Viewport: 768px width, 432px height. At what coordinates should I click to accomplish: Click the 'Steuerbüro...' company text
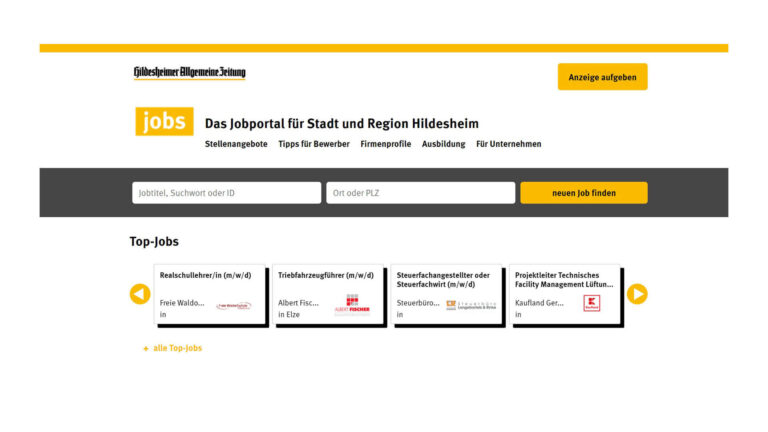[418, 303]
